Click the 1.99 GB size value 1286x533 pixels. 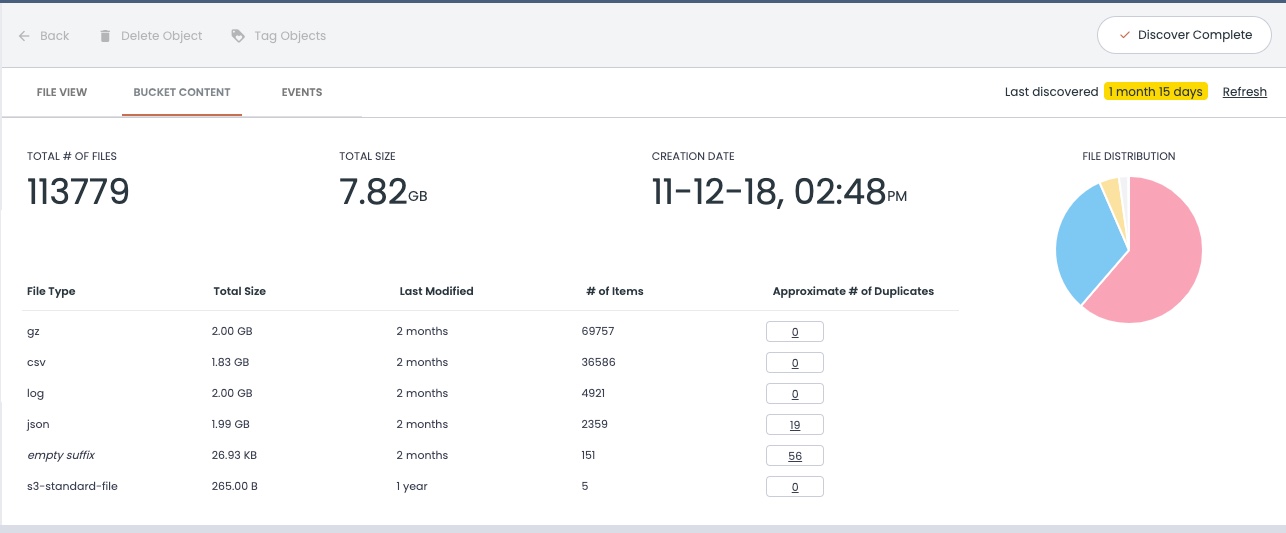230,424
